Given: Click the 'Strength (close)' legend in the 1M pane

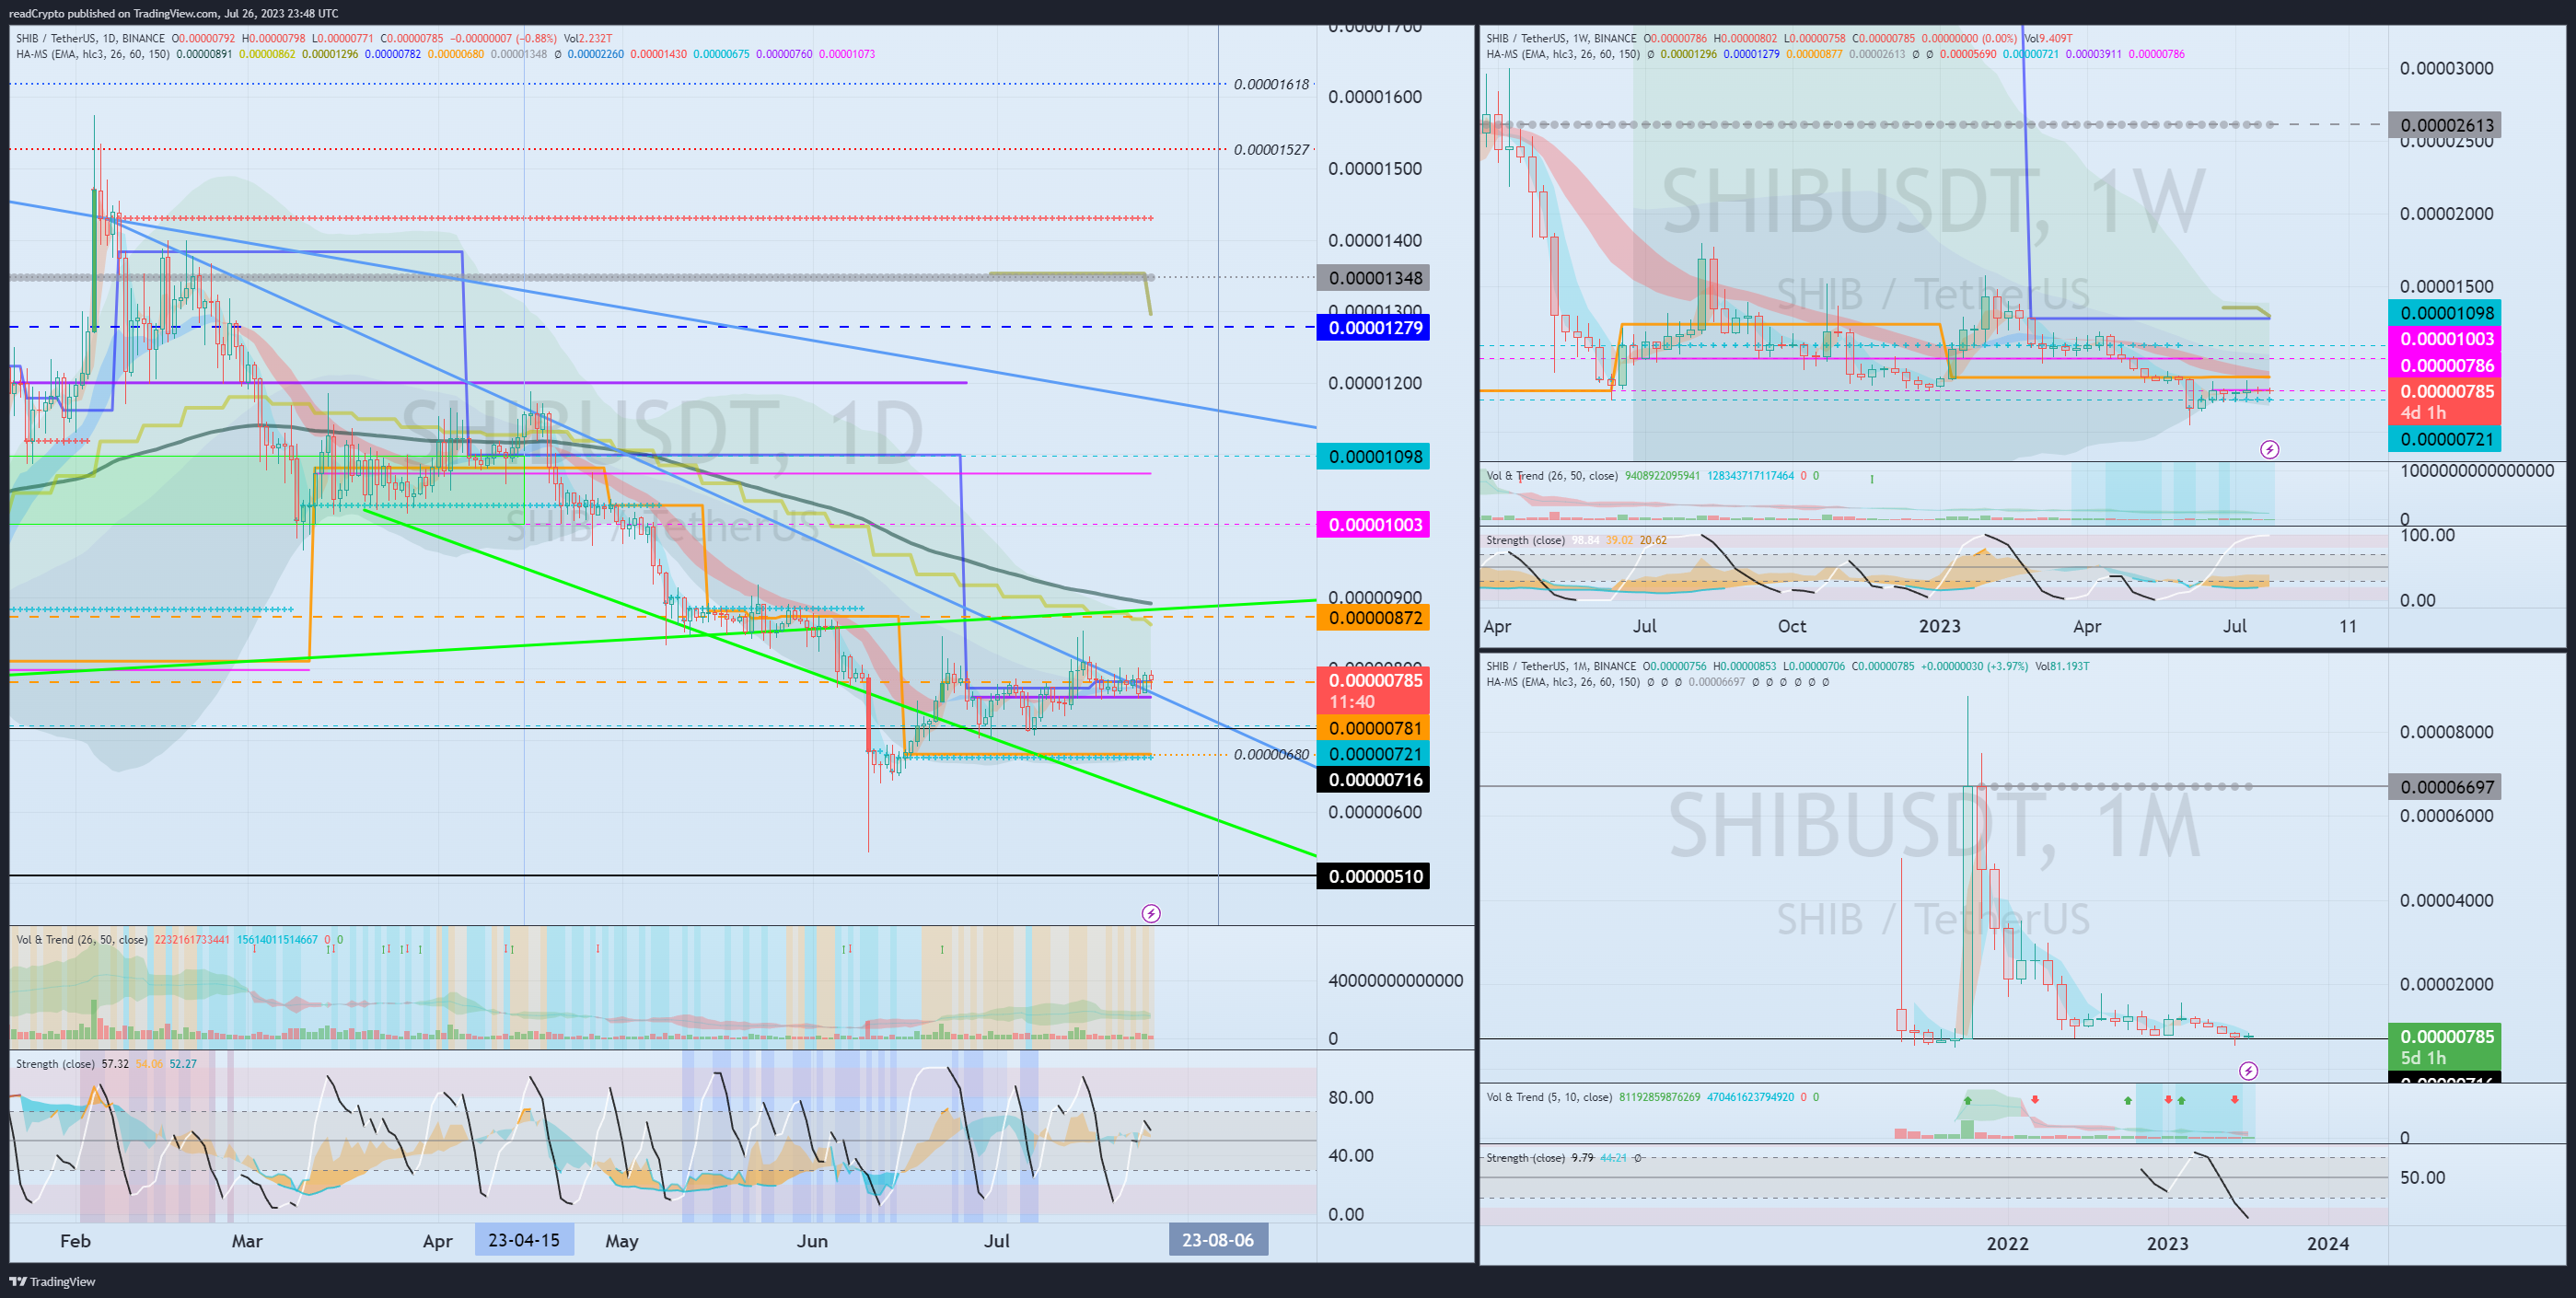Looking at the screenshot, I should (1525, 1157).
